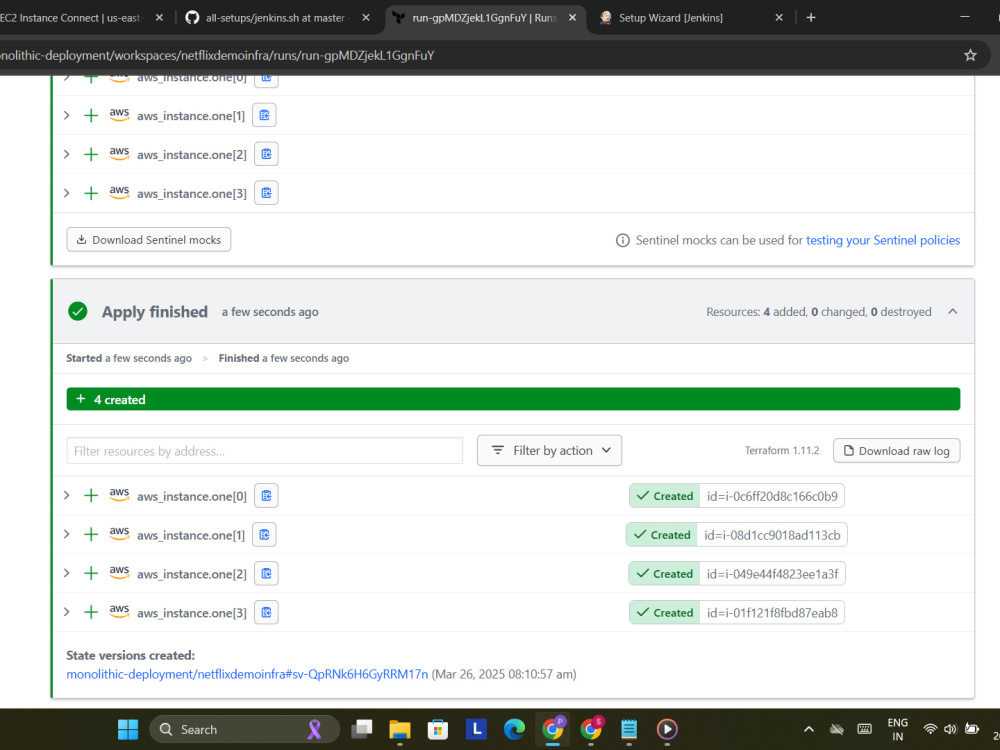1000x750 pixels.
Task: Open Task View from taskbar
Action: [362, 729]
